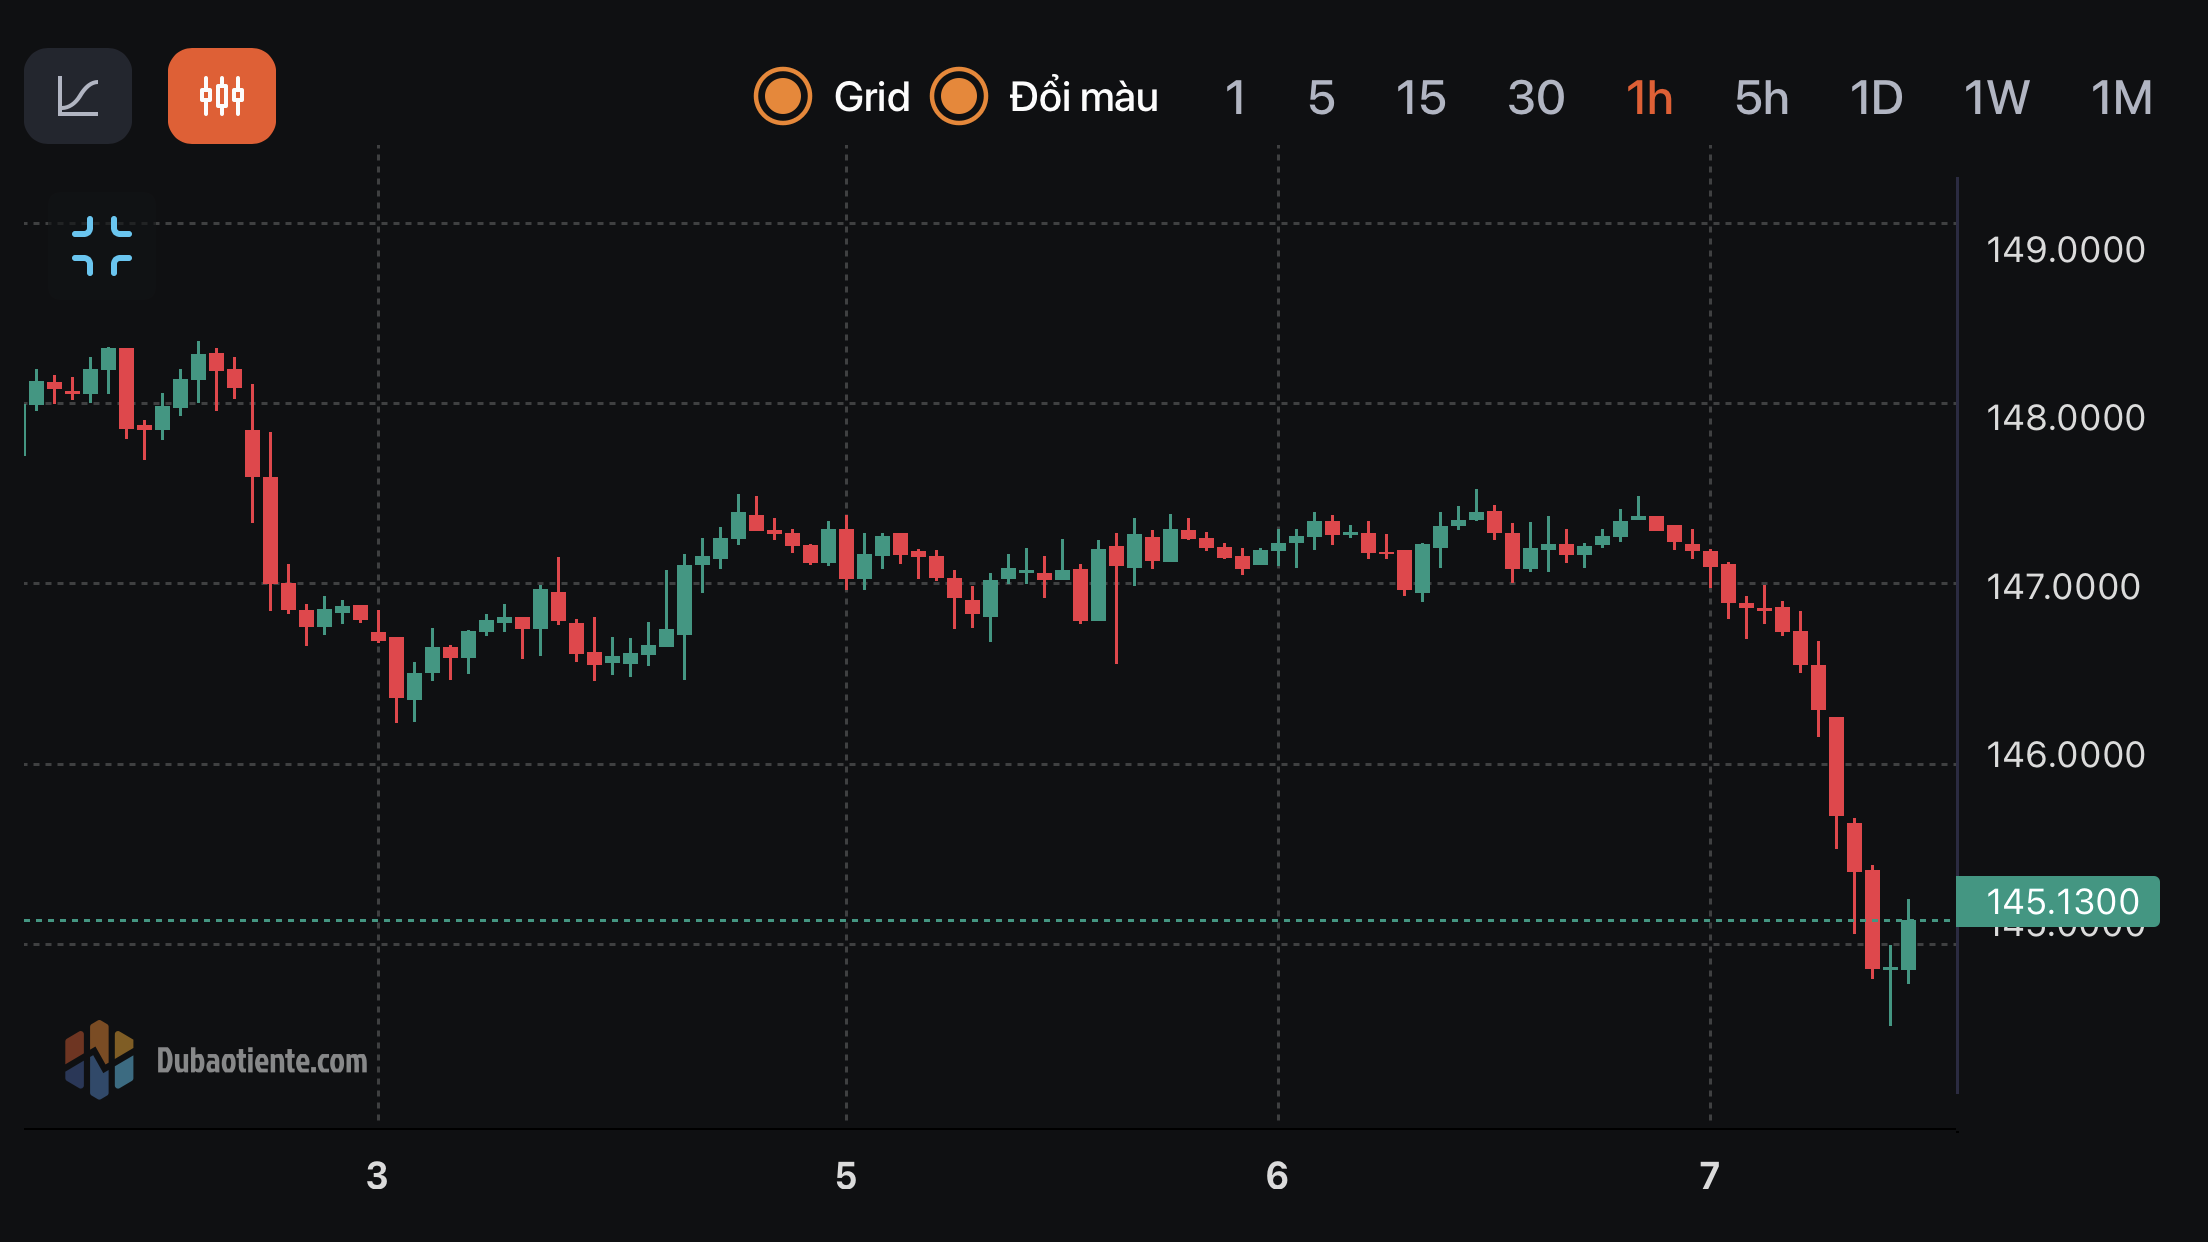2208x1242 pixels.
Task: Toggle the Đổi màu color switch
Action: [x=959, y=97]
